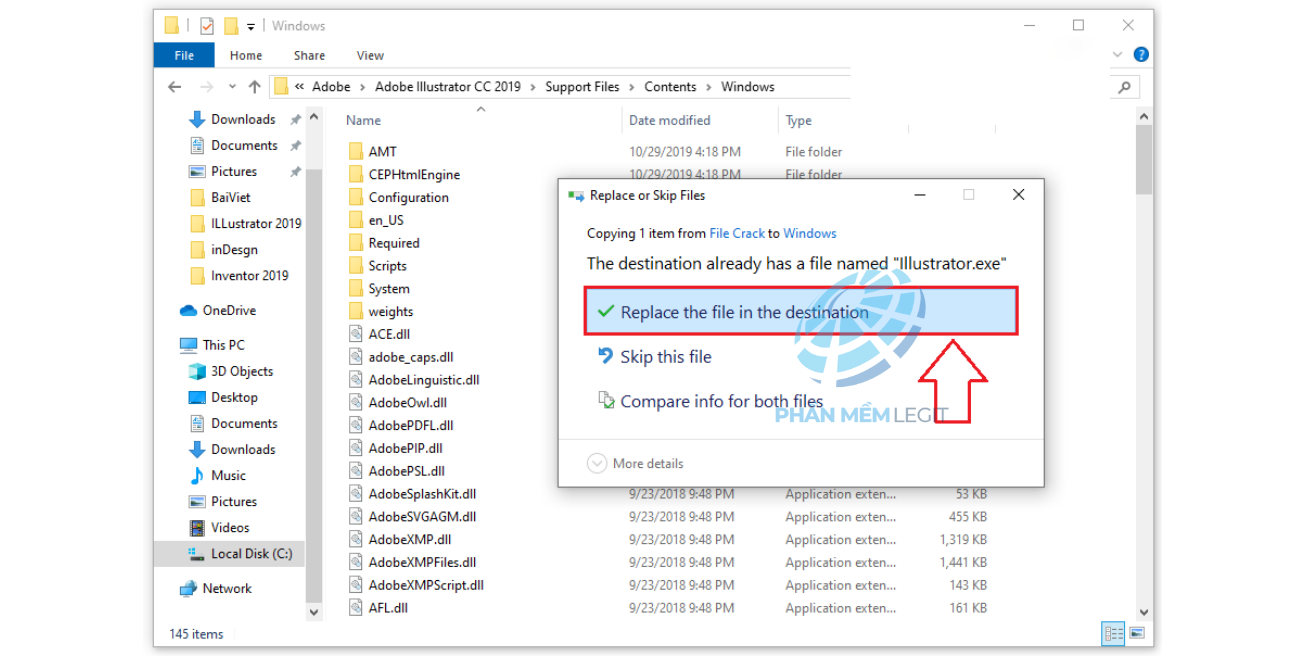Select Local Disk (C:) in sidebar
The width and height of the screenshot is (1305, 656).
coord(251,553)
